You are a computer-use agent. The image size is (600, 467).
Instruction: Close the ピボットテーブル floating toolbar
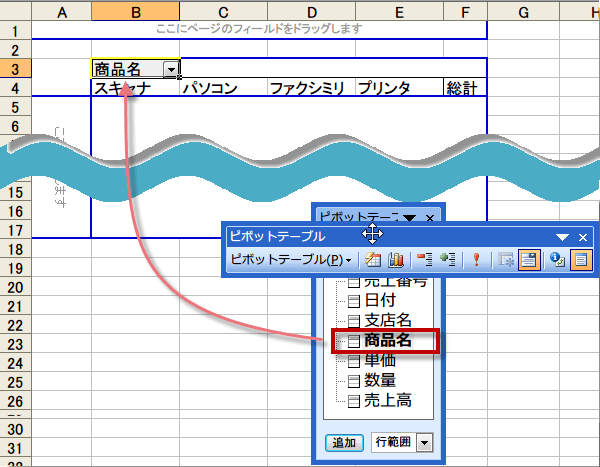pyautogui.click(x=583, y=237)
